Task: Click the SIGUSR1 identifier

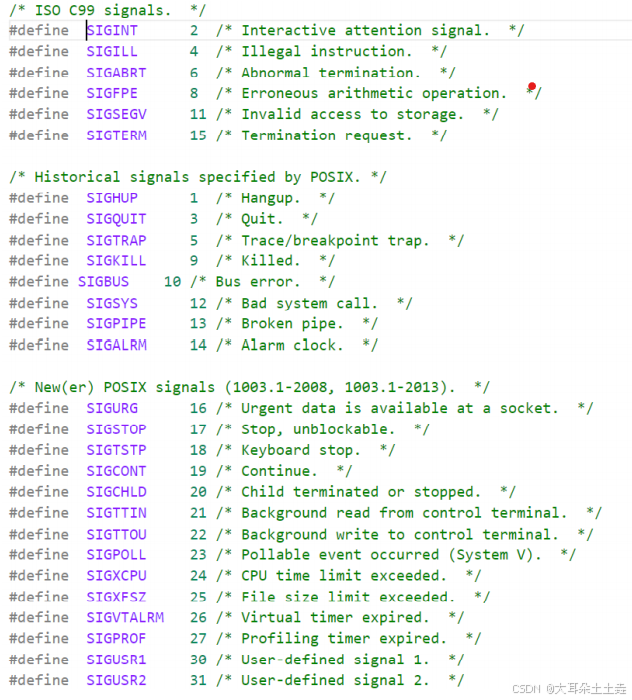Action: pos(116,660)
